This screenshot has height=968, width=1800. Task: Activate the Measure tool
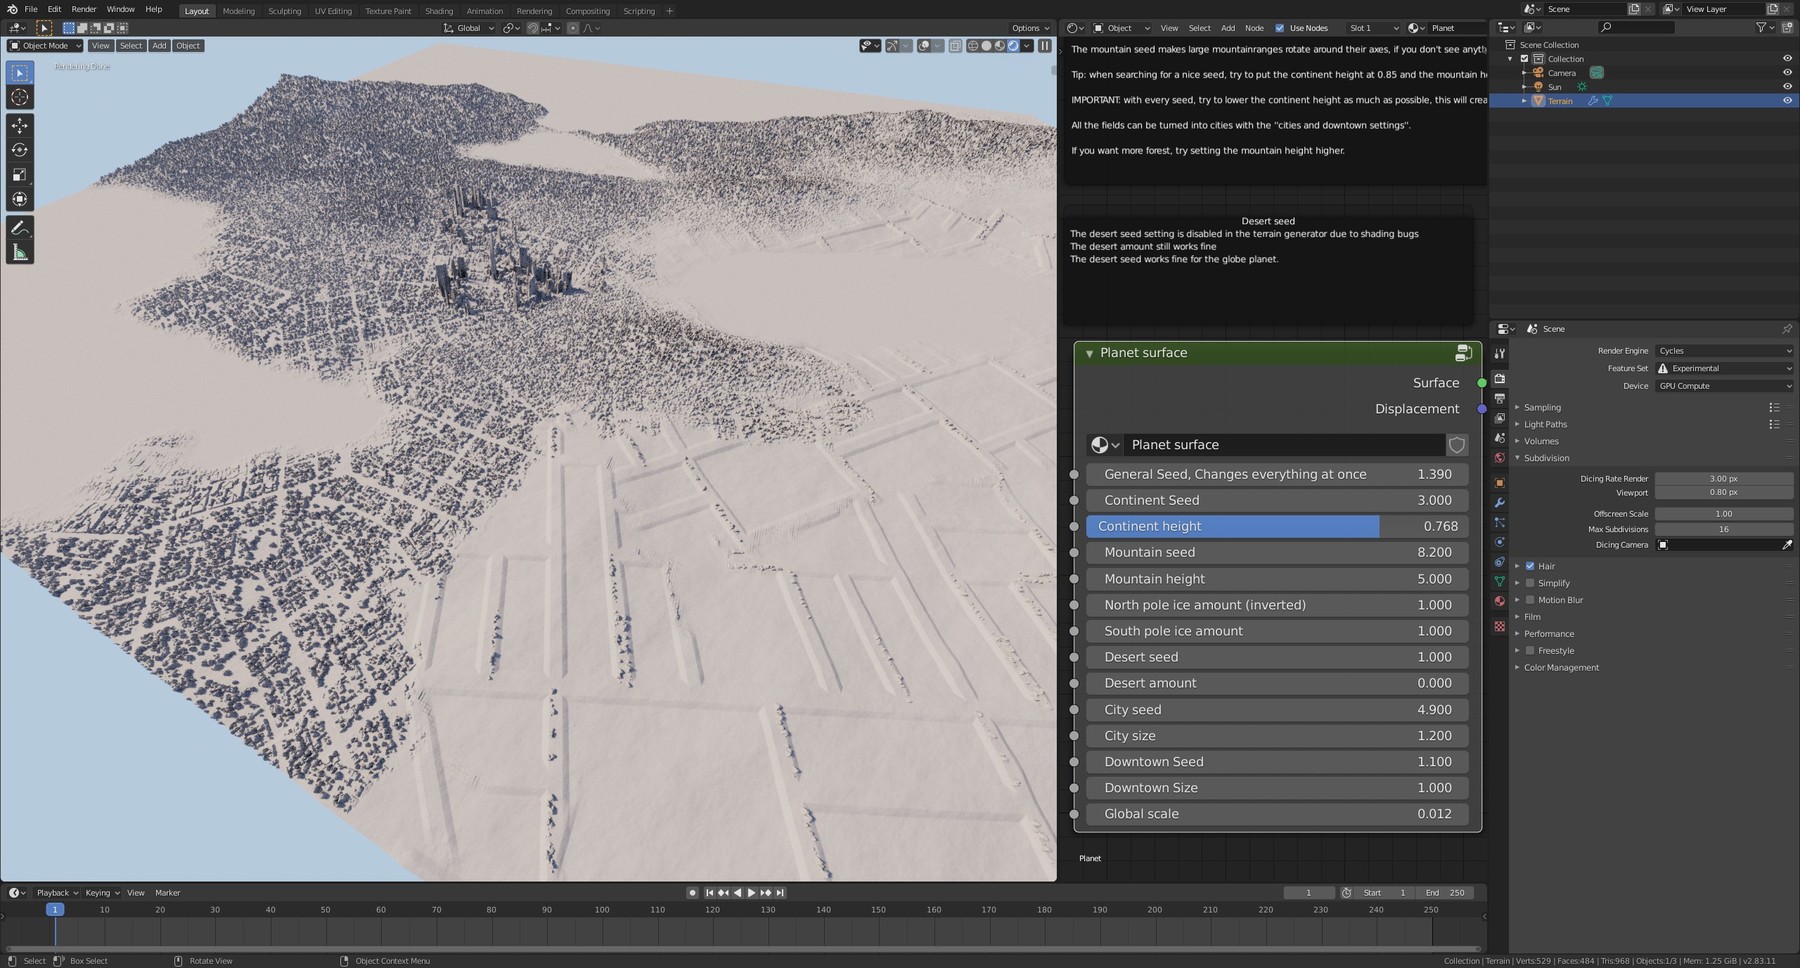pos(19,251)
